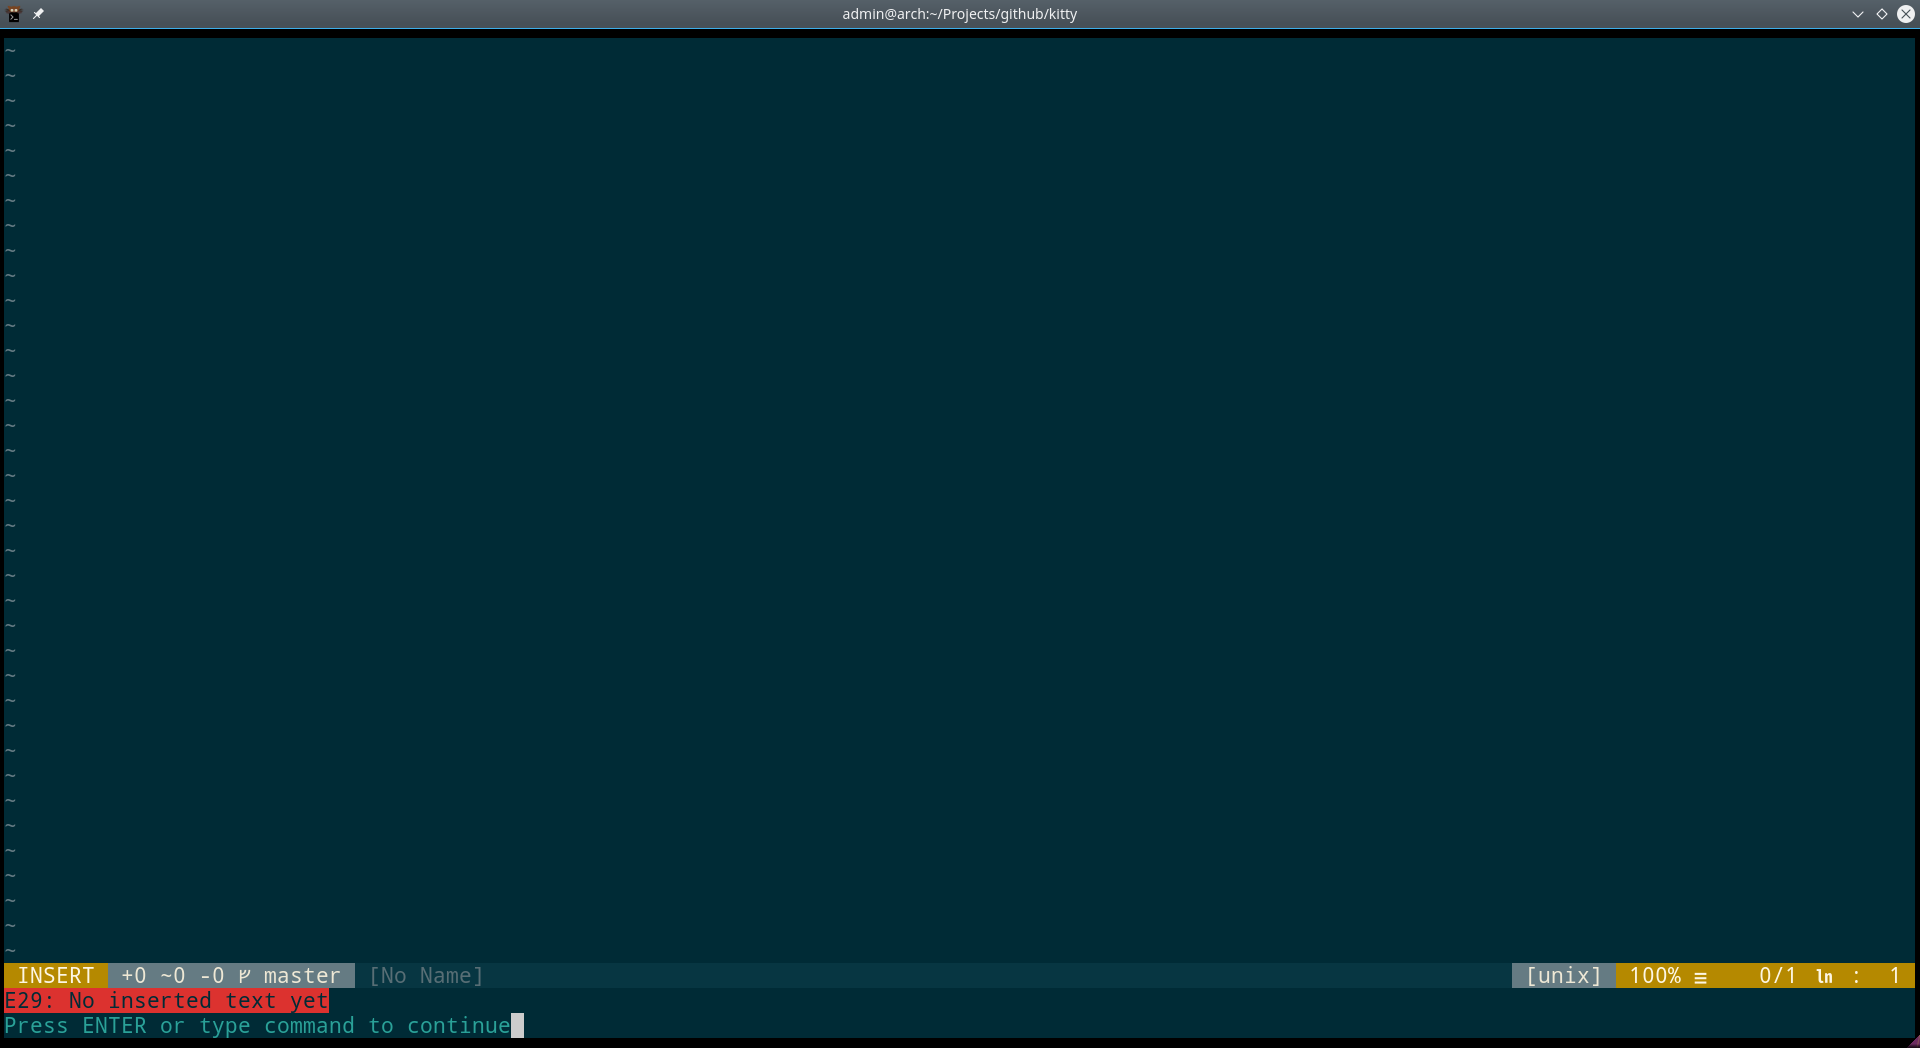This screenshot has width=1920, height=1048.
Task: Click the [unix] file format segment
Action: (1561, 976)
